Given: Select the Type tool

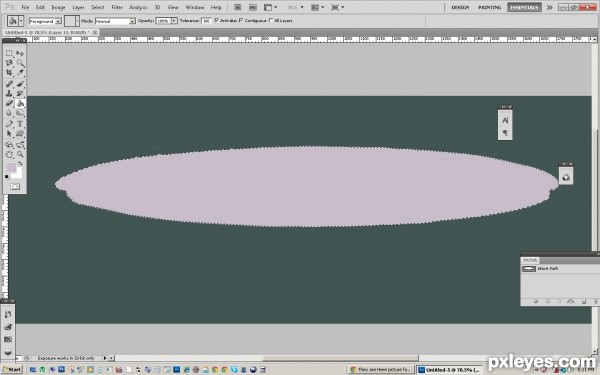Looking at the screenshot, I should coord(20,124).
